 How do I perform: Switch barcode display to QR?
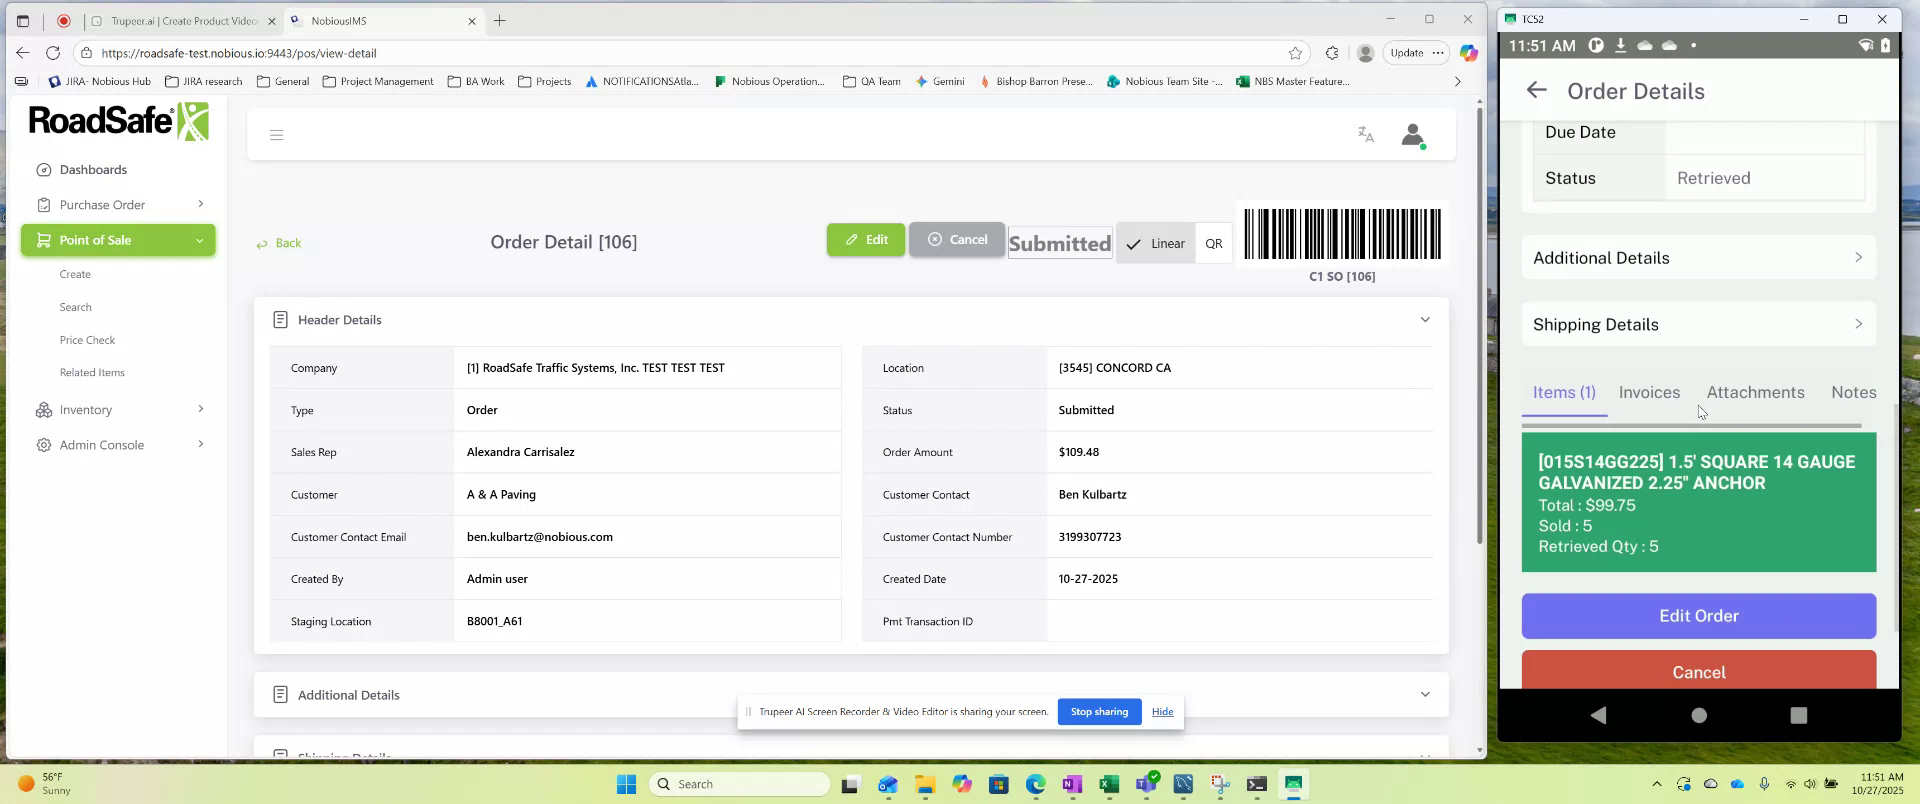(1214, 243)
